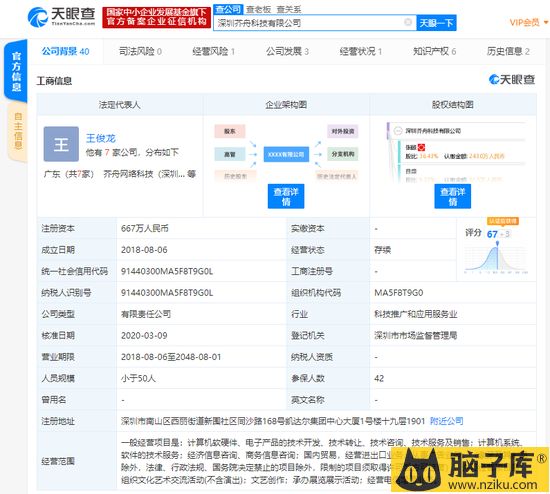
Task: Click the industry value 科技推广和应用服务业
Action: click(416, 314)
